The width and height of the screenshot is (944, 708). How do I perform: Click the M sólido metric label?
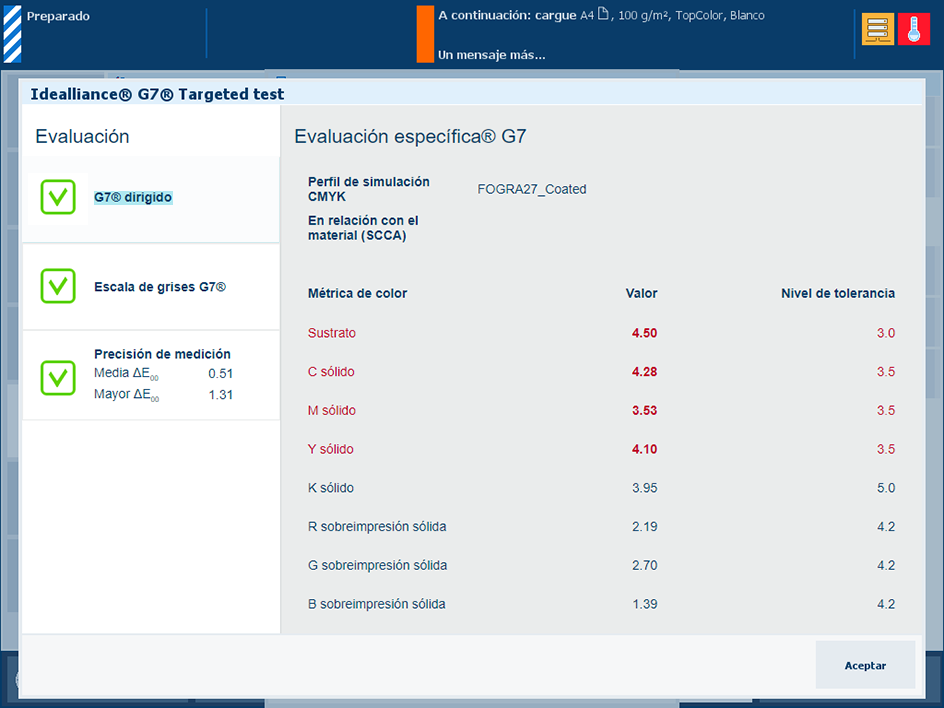point(332,410)
